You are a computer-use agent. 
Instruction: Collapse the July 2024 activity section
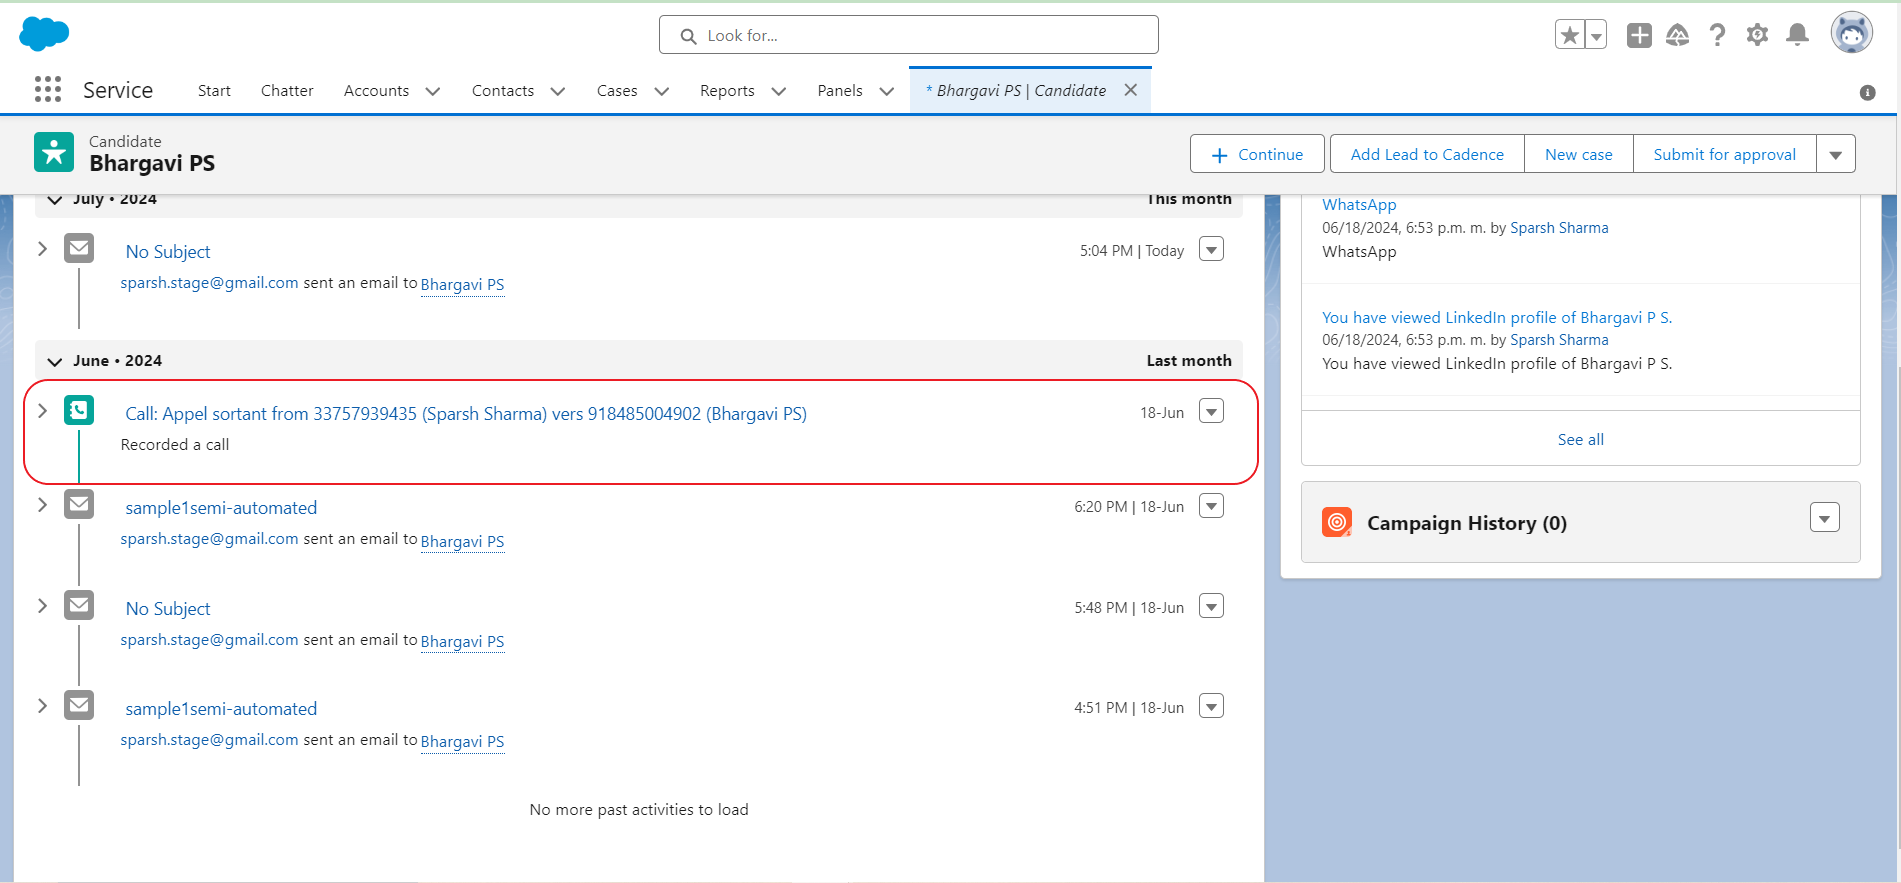pyautogui.click(x=55, y=199)
